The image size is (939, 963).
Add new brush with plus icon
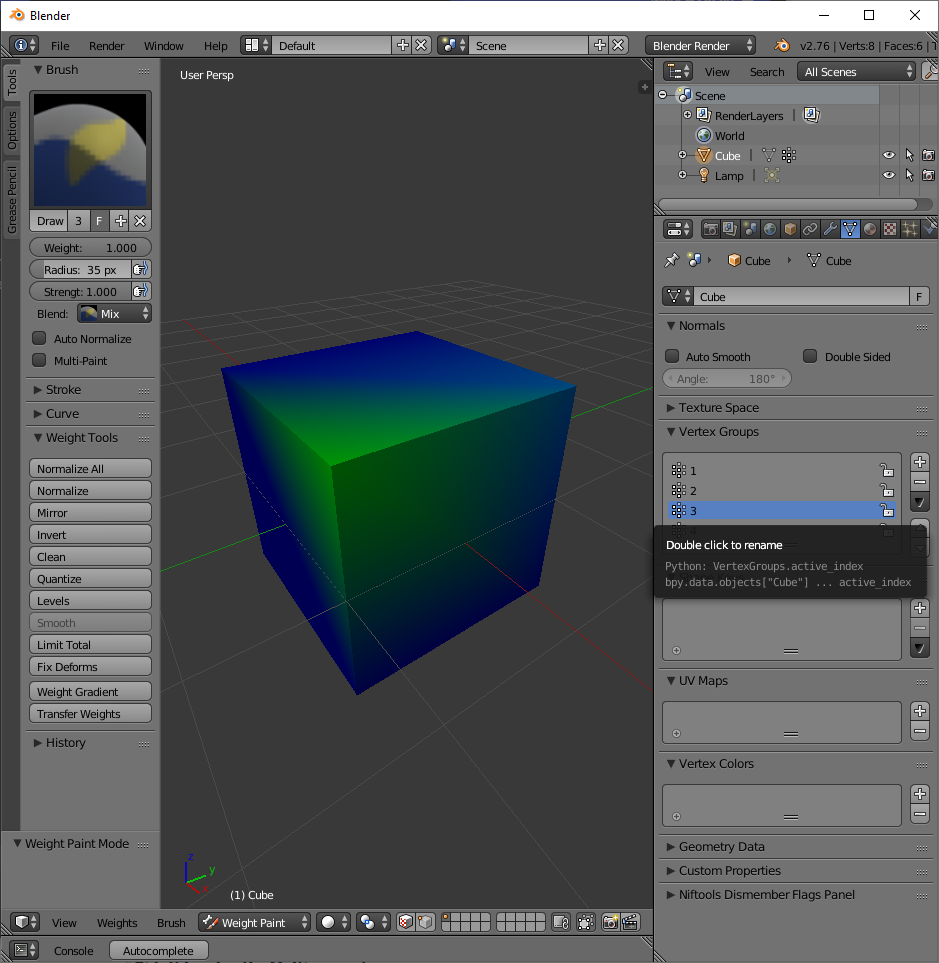(121, 221)
